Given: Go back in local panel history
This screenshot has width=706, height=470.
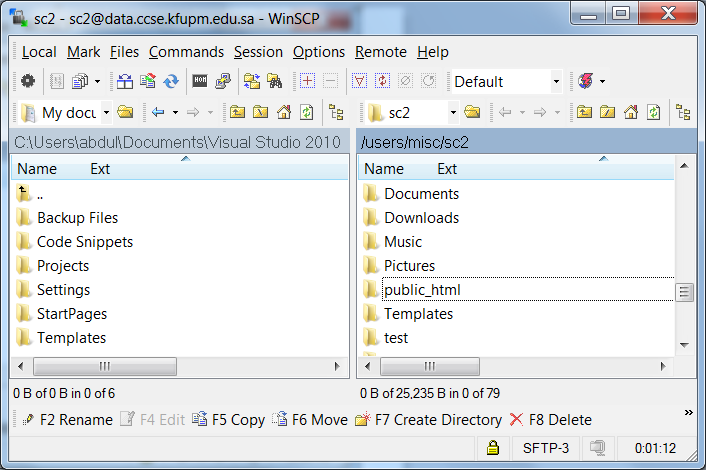Looking at the screenshot, I should point(158,112).
